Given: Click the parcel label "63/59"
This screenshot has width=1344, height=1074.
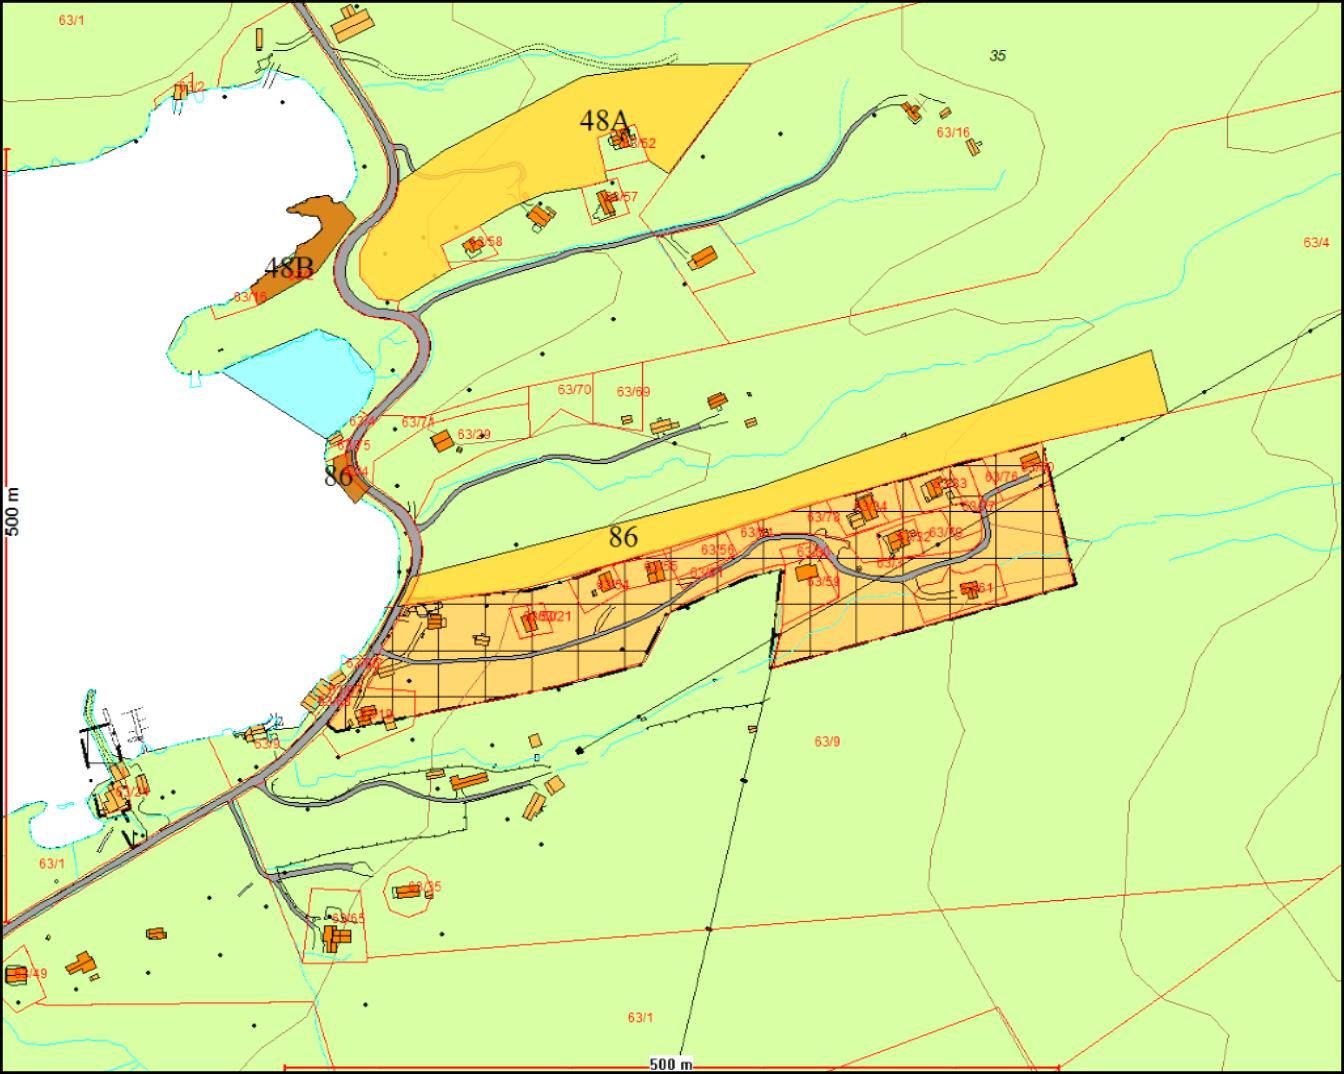Looking at the screenshot, I should (x=824, y=581).
